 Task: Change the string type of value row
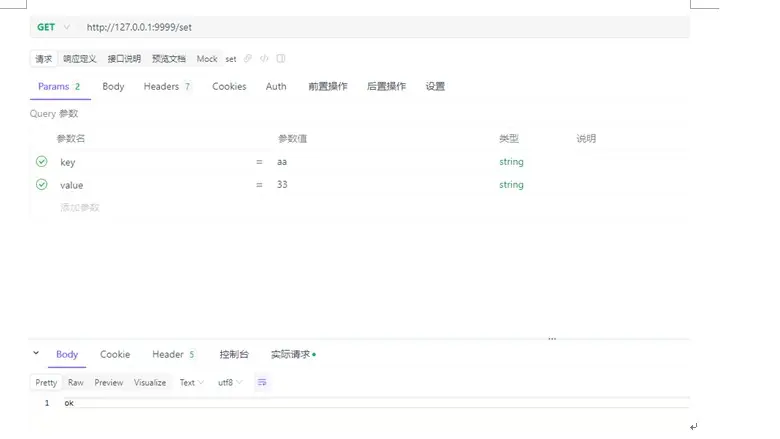[x=511, y=184]
